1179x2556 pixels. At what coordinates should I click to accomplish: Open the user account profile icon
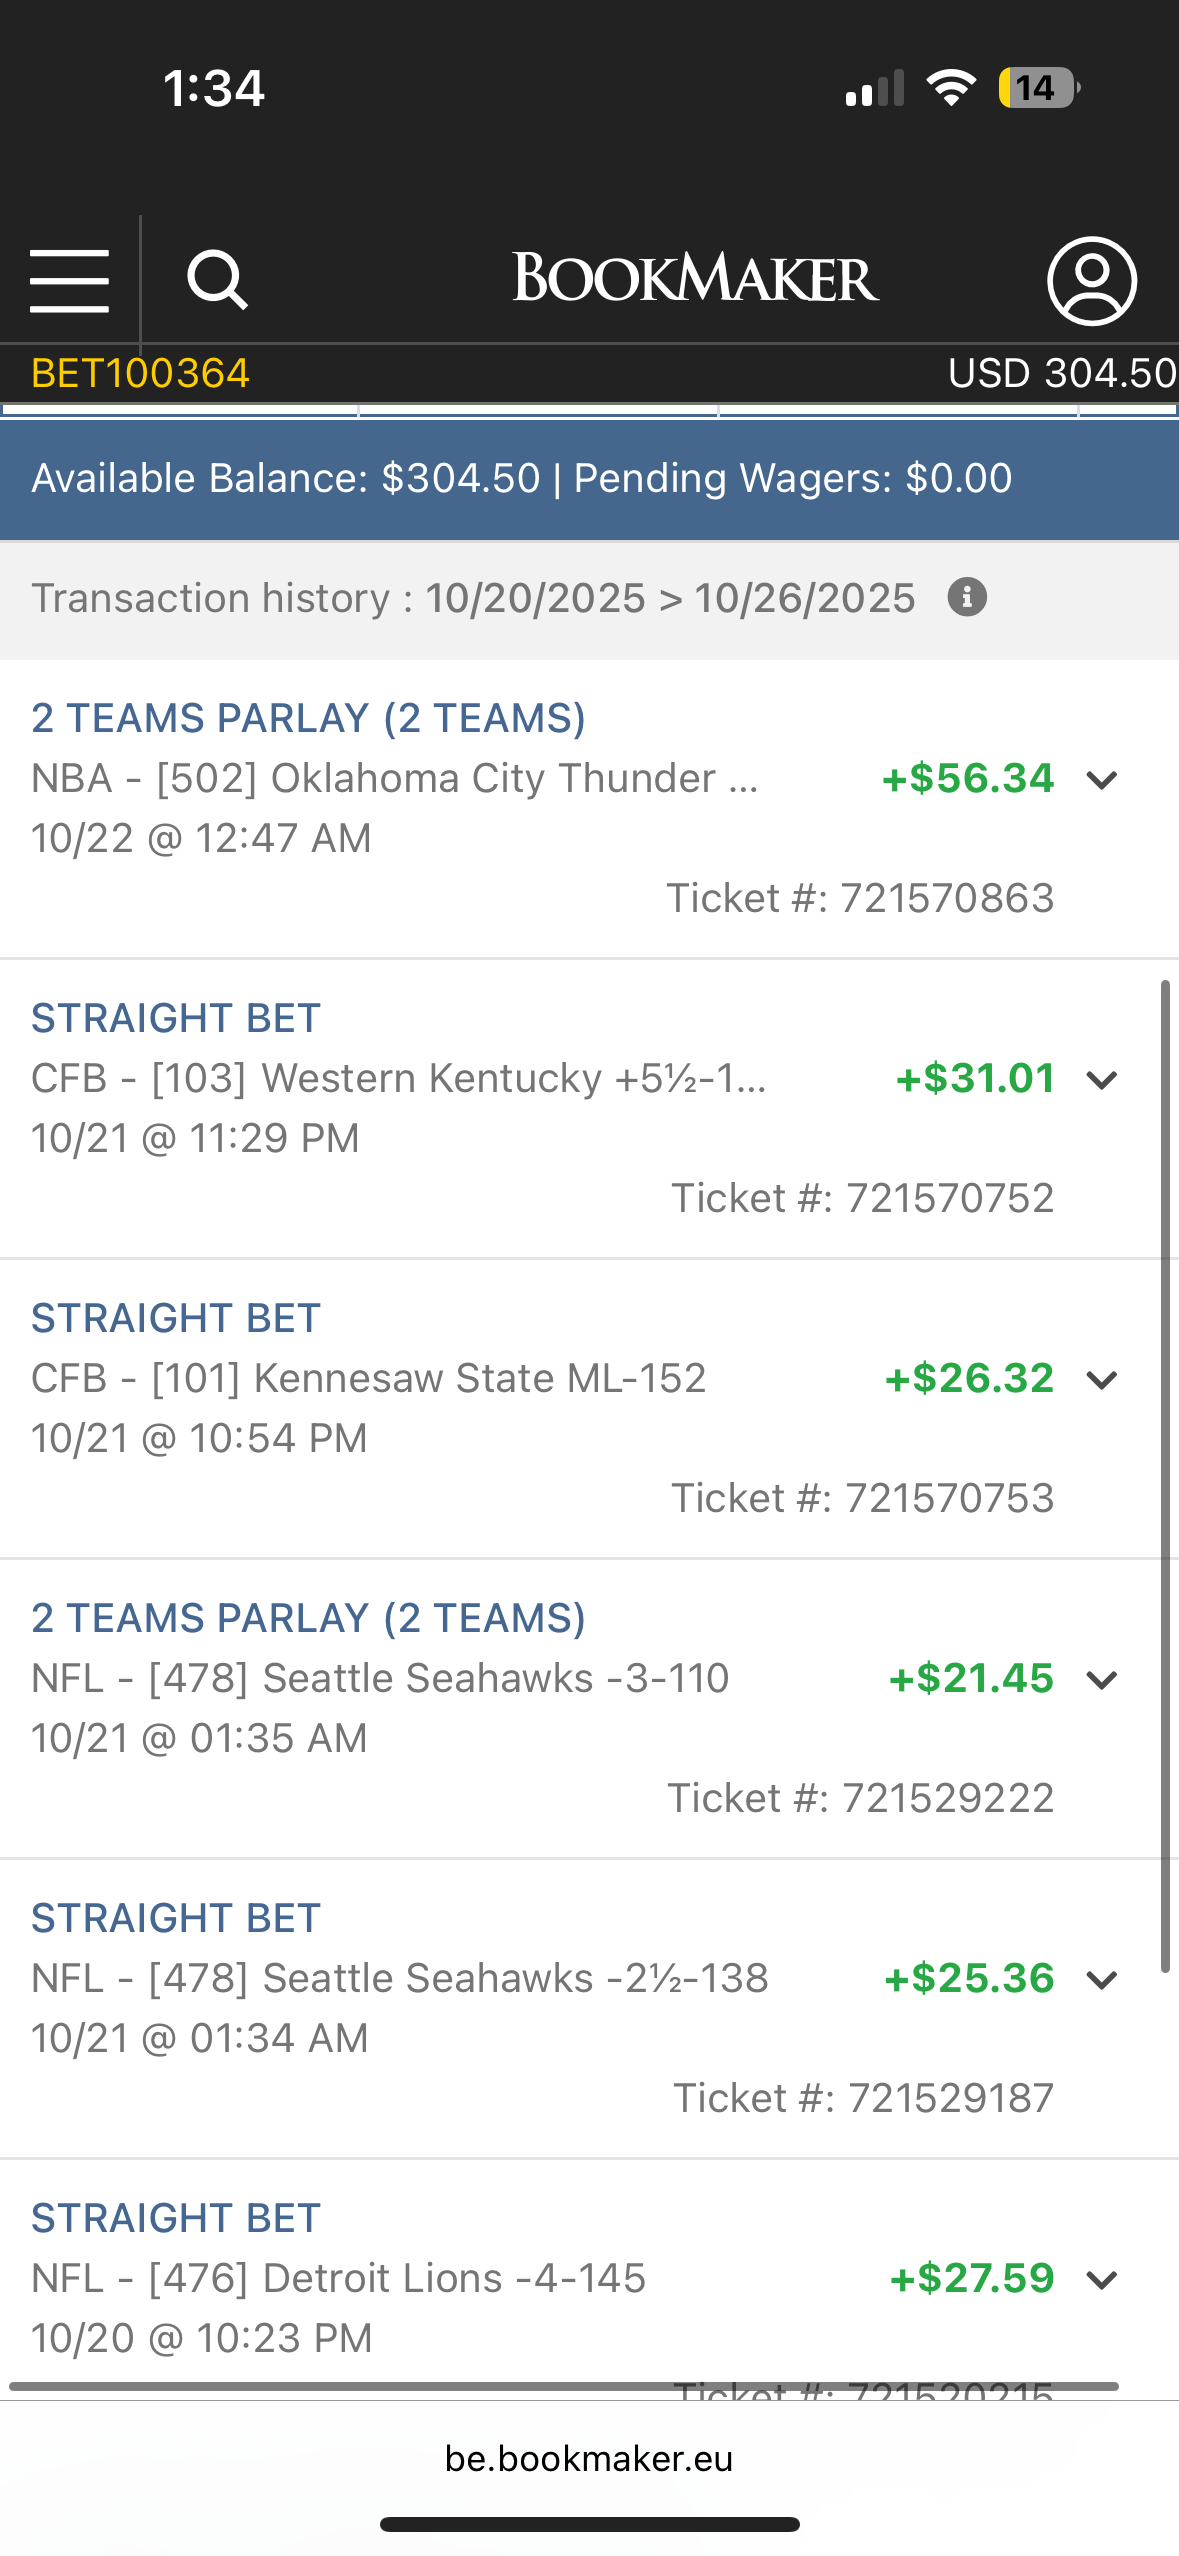[1092, 281]
